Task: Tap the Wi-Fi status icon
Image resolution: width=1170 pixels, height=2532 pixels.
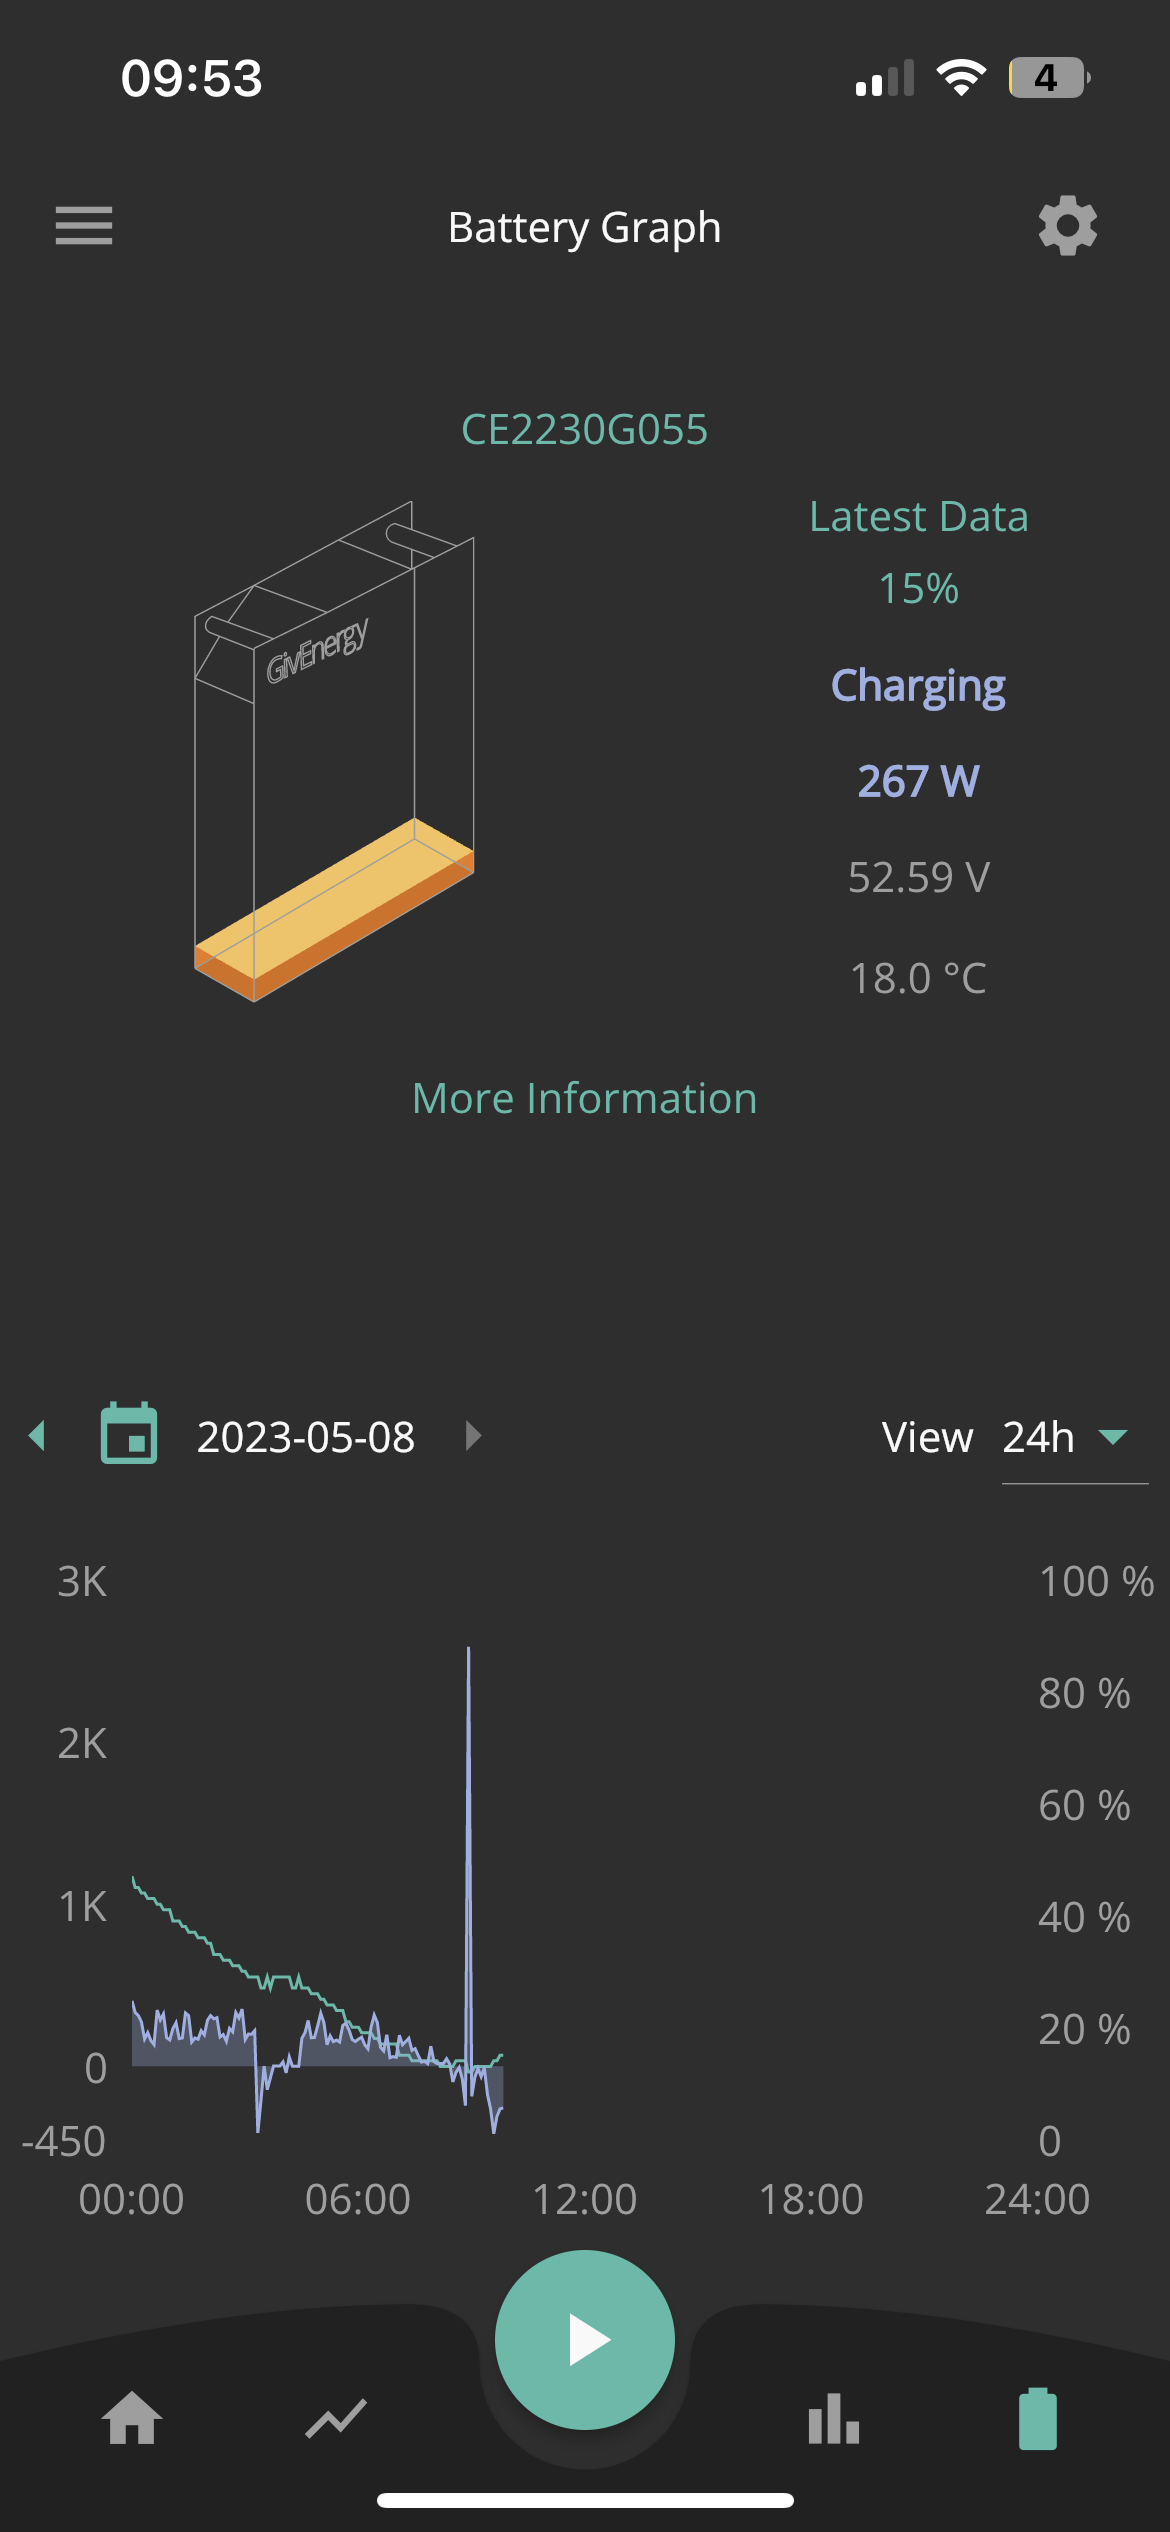Action: (x=960, y=78)
